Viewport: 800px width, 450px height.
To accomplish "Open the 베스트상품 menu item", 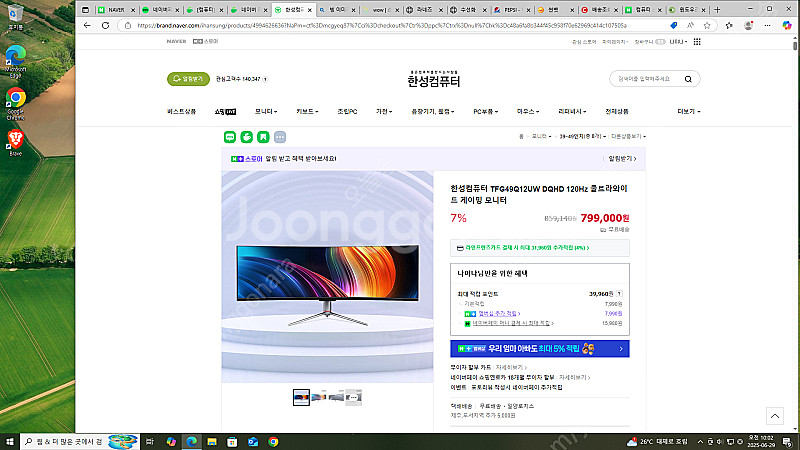I will click(182, 111).
